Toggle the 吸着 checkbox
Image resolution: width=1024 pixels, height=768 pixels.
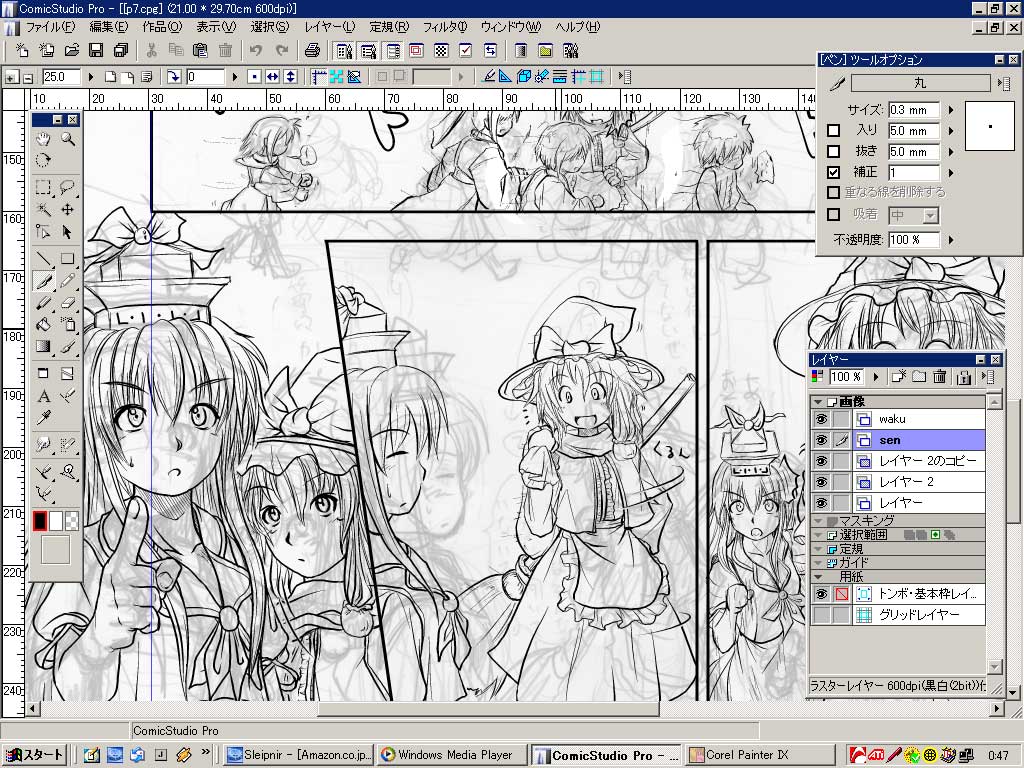833,214
